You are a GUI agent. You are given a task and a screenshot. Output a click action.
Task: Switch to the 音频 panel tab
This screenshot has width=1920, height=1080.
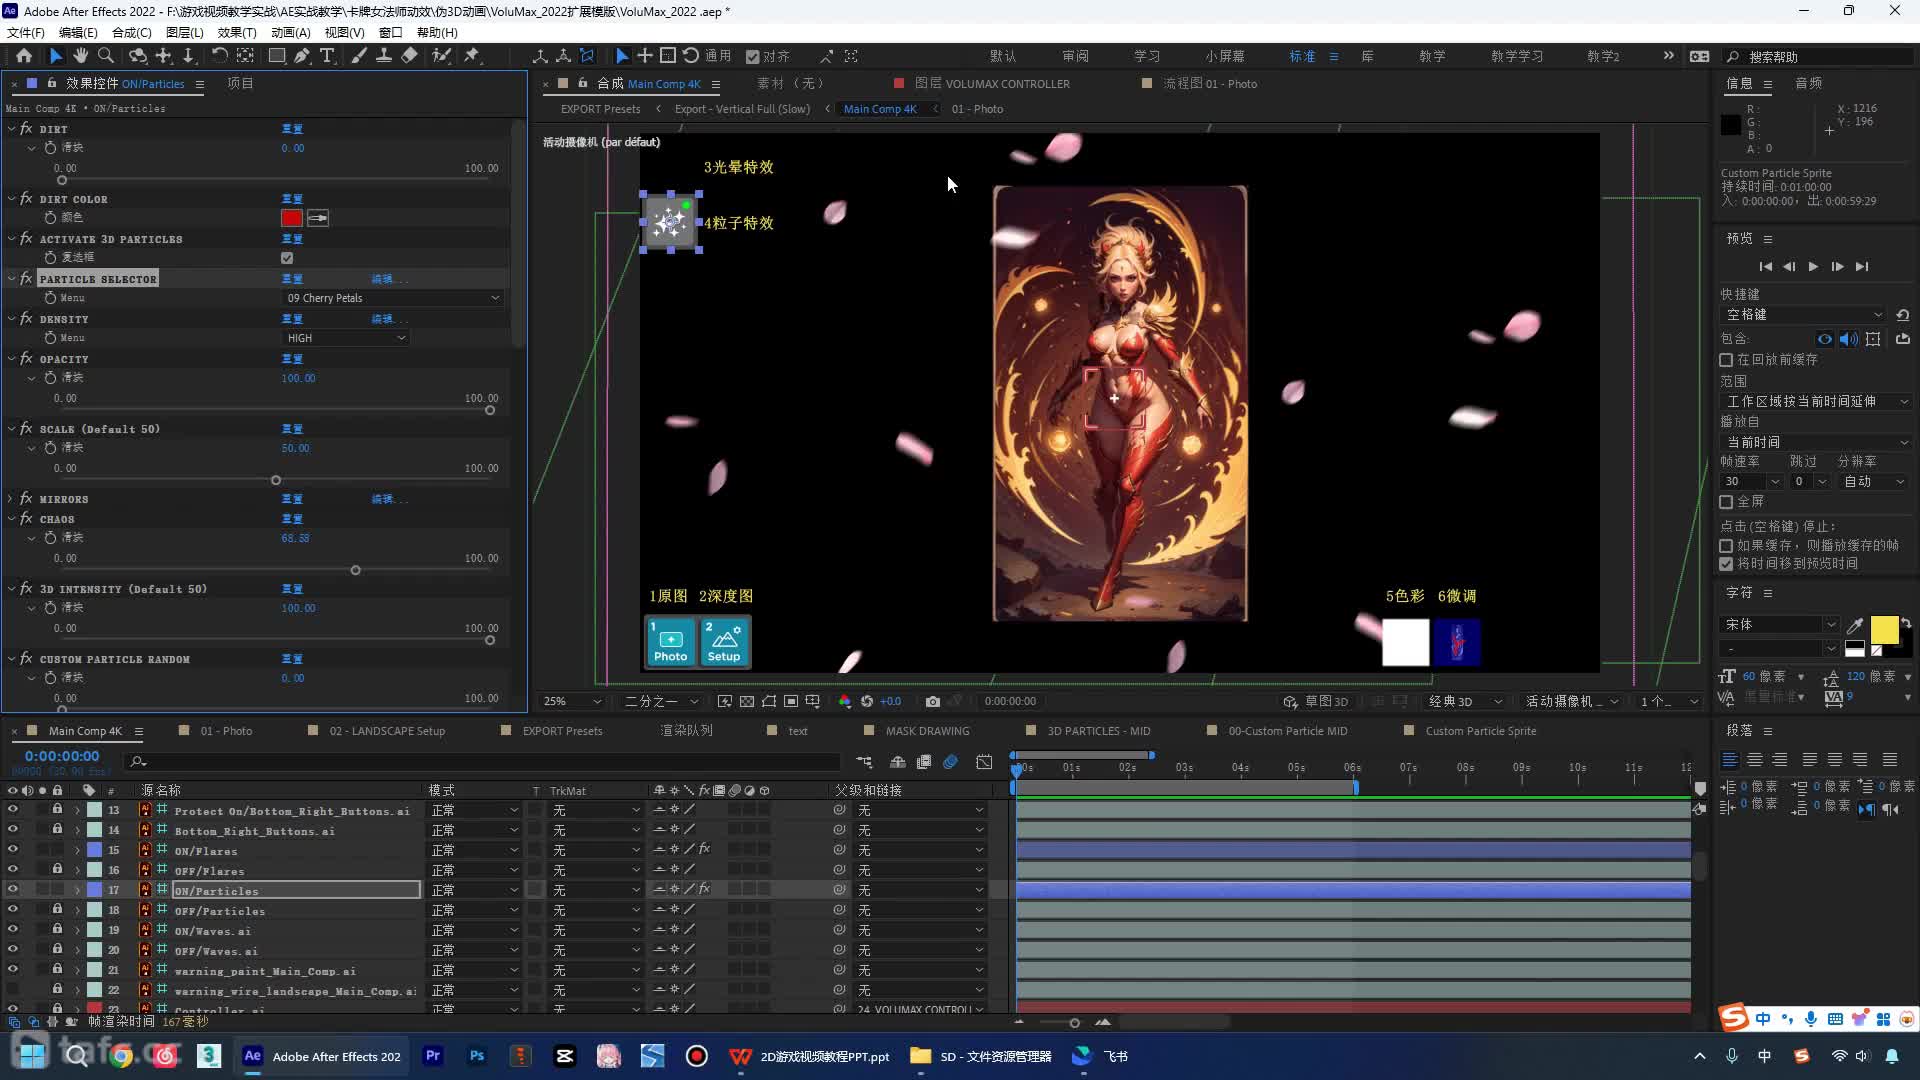pyautogui.click(x=1809, y=83)
